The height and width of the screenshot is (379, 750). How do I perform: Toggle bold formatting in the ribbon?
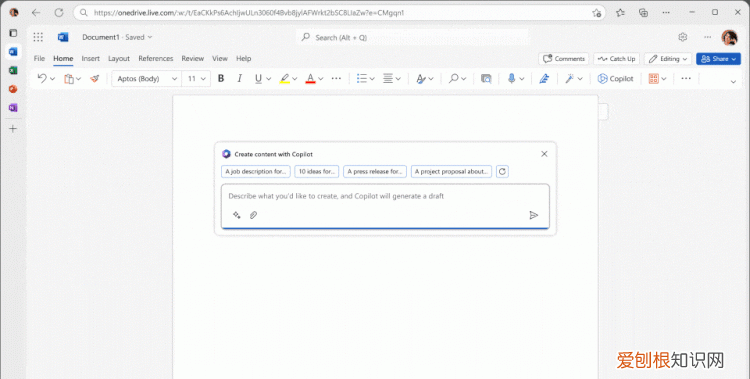point(221,78)
